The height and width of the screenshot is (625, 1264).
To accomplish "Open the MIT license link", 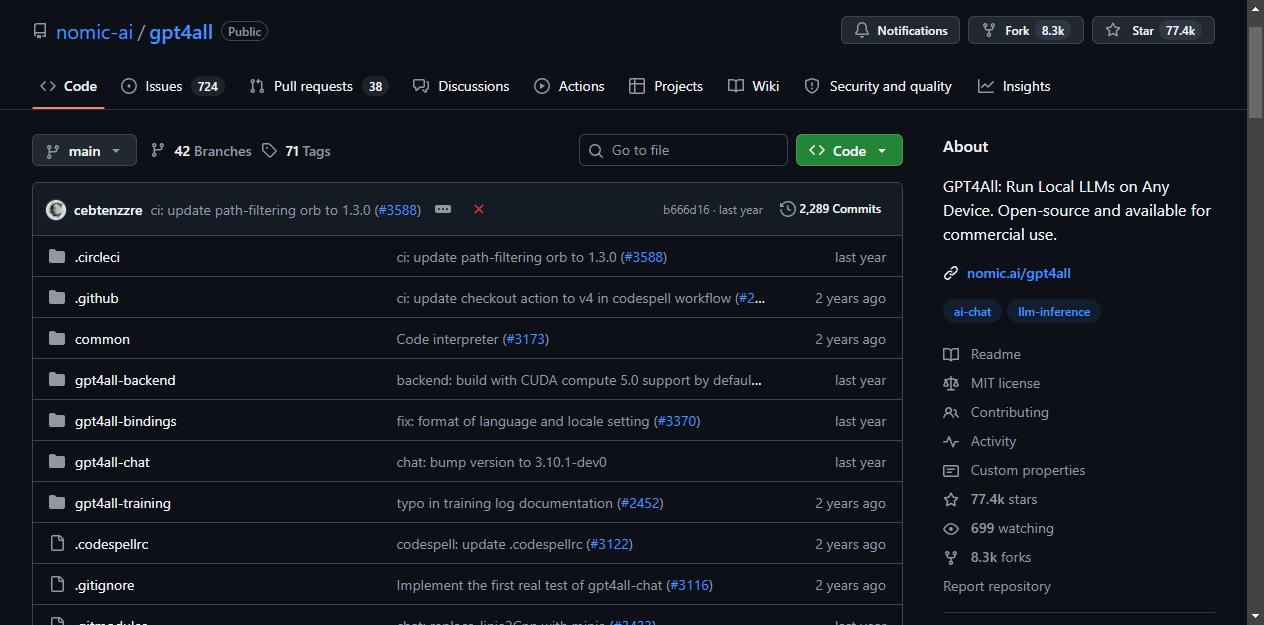I will [x=992, y=383].
